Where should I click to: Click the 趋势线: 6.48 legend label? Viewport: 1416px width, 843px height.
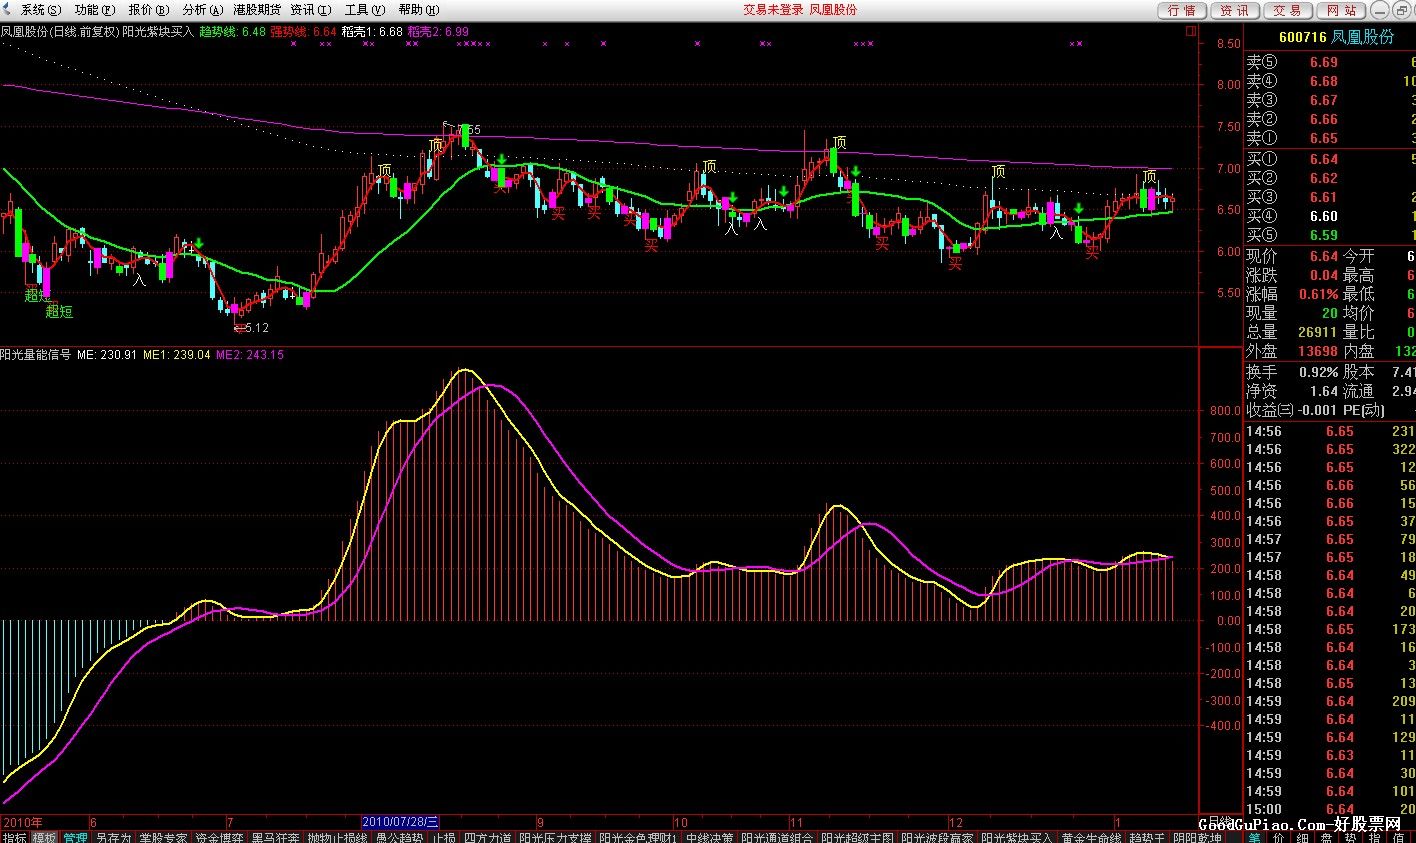coord(233,32)
